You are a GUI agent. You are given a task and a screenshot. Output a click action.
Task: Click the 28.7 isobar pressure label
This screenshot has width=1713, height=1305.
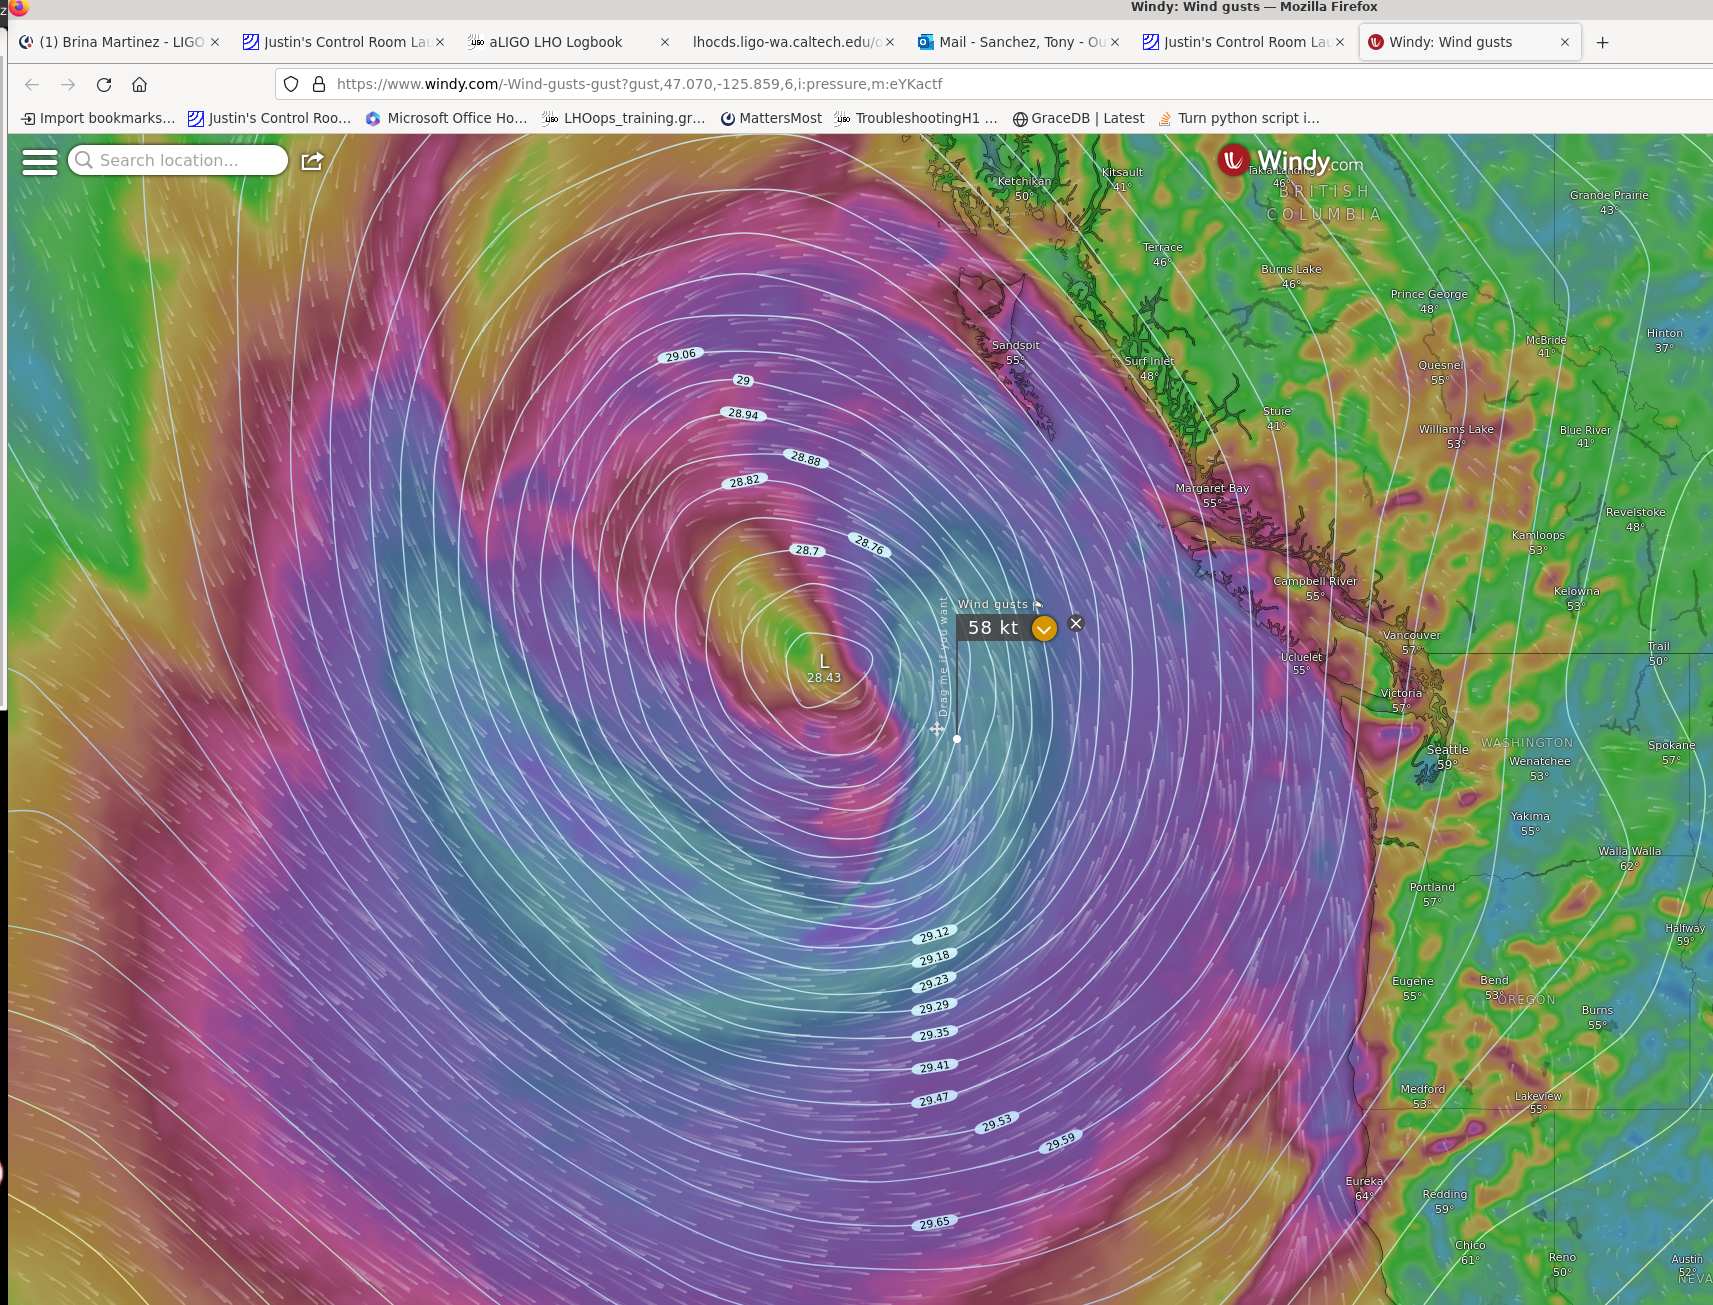coord(807,550)
